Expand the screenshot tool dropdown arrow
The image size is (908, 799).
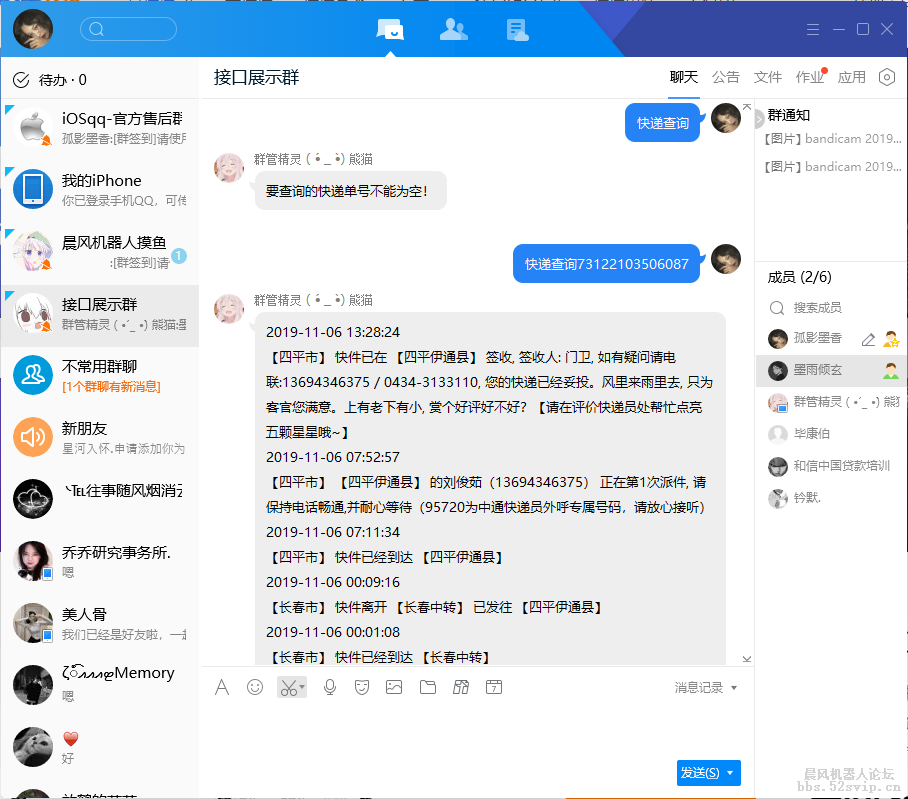[302, 687]
